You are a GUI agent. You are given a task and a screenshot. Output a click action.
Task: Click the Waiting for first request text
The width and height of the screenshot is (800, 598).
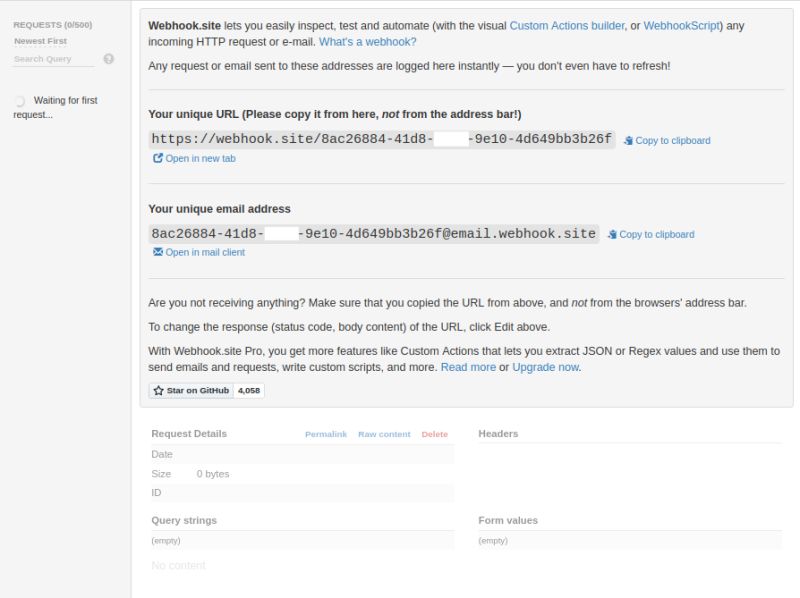[56, 108]
